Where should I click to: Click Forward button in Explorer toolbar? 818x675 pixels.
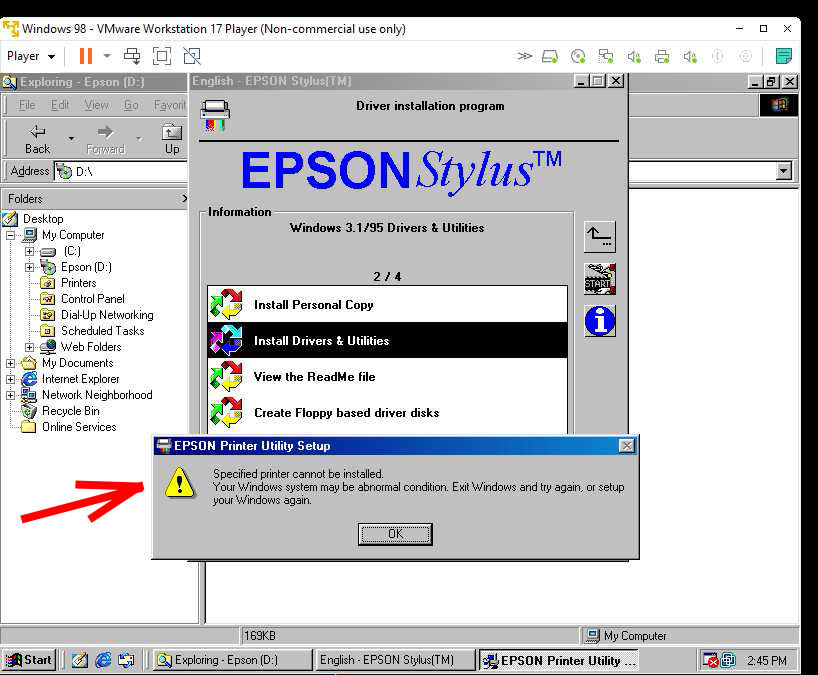point(105,139)
